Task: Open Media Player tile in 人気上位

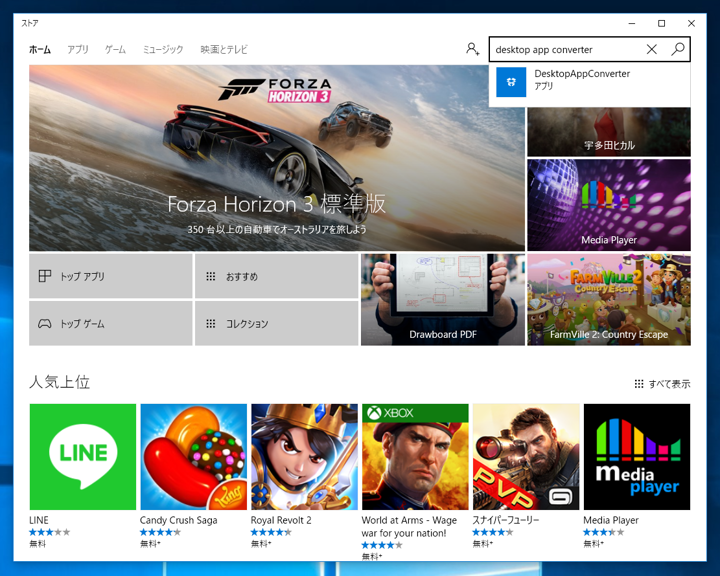Action: click(x=637, y=457)
